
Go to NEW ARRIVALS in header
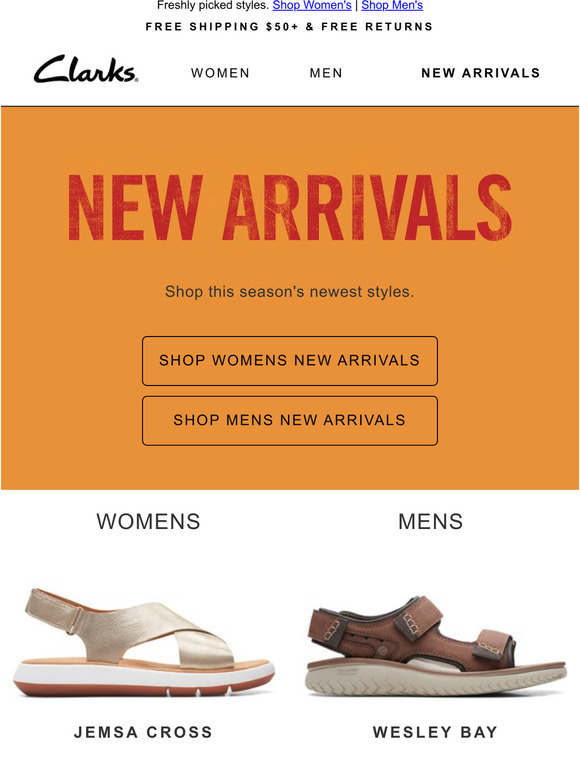tap(480, 73)
